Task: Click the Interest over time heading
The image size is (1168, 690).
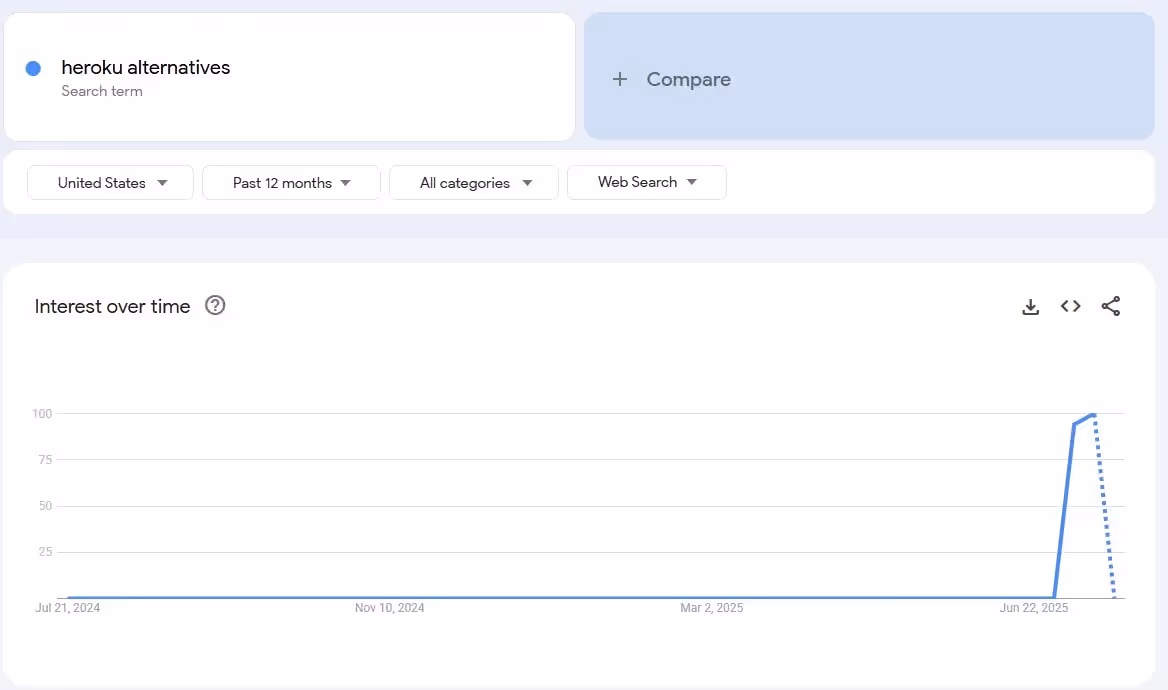Action: coord(112,306)
